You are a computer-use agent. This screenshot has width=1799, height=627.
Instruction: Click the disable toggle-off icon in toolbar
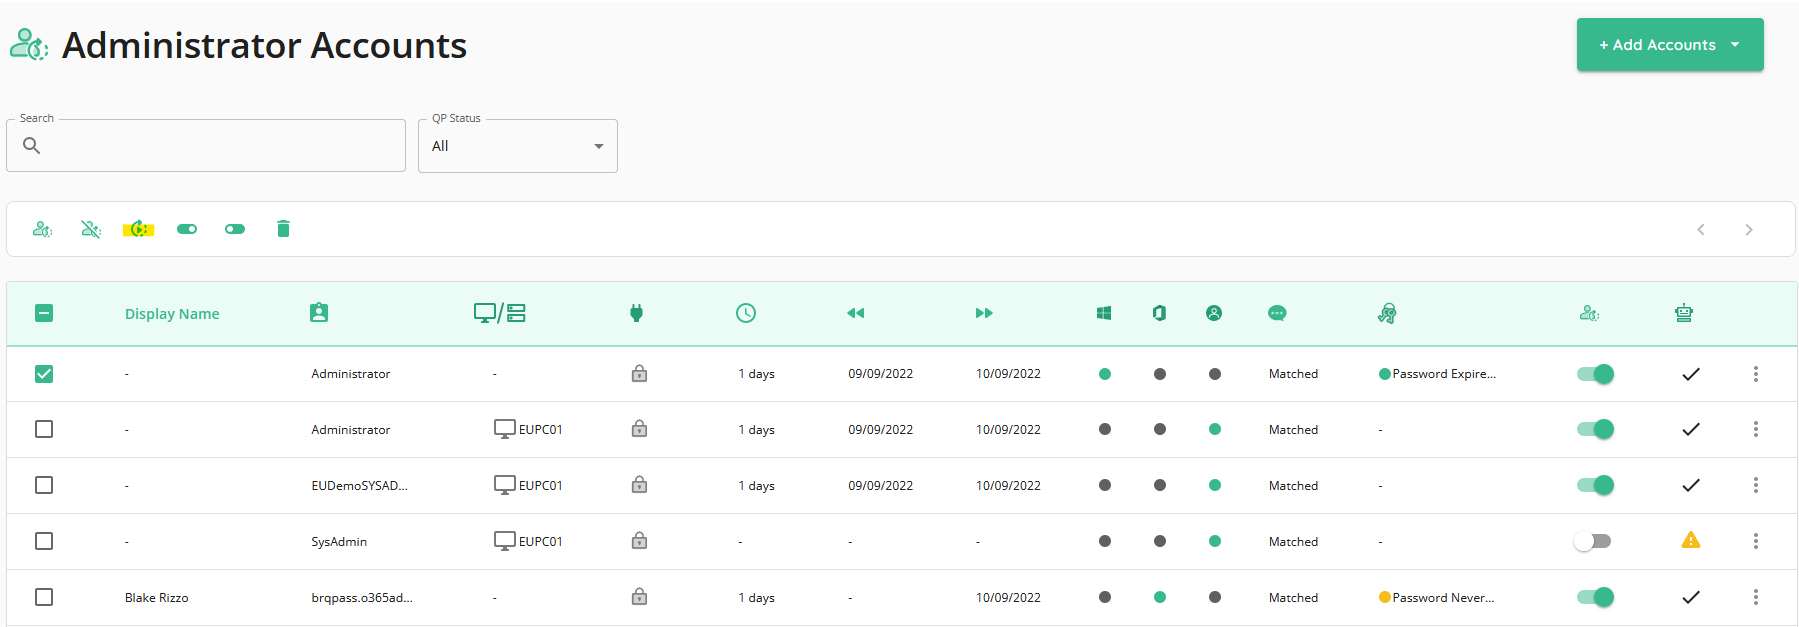[x=235, y=229]
